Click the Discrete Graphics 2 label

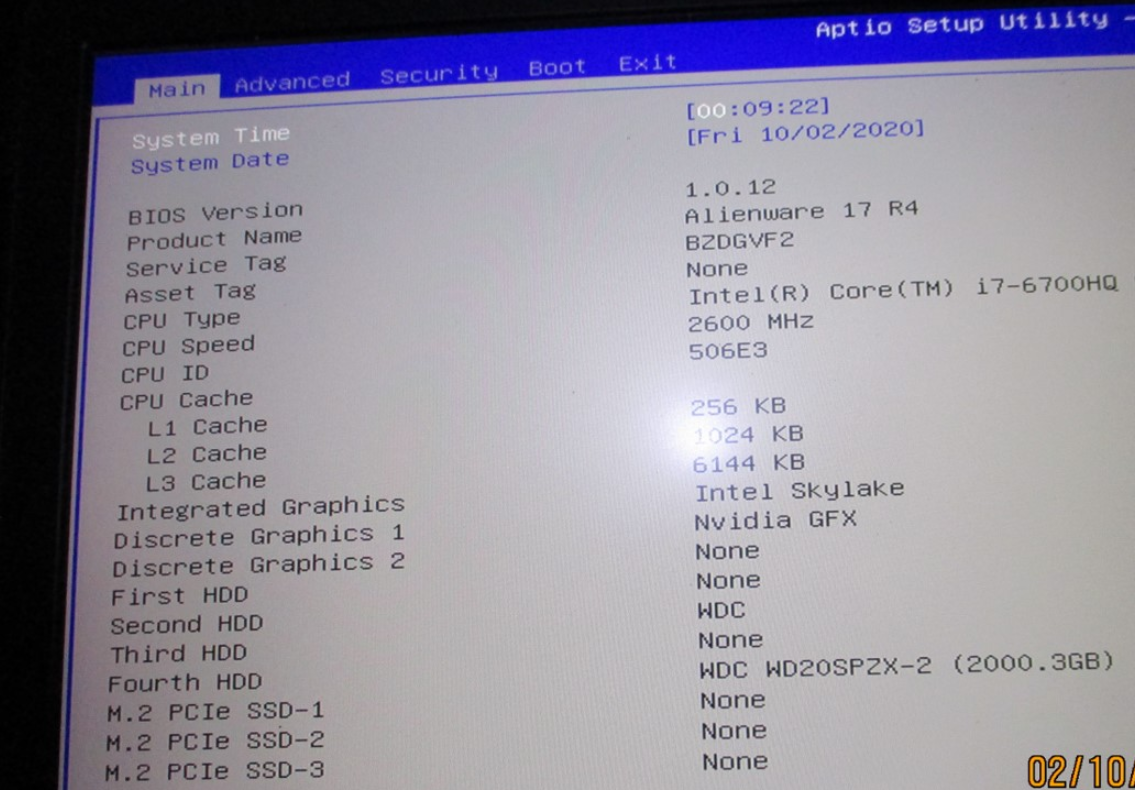coord(258,566)
